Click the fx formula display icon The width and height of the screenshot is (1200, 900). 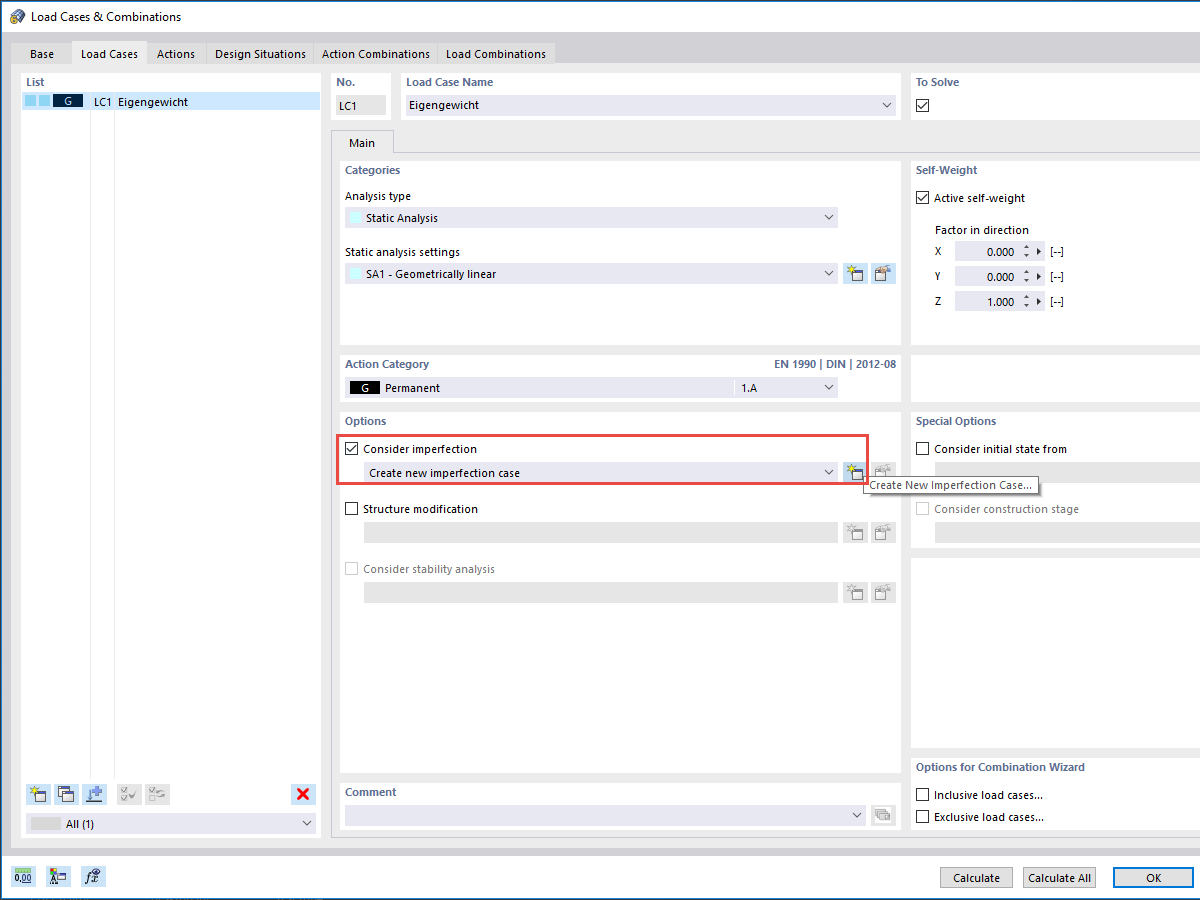[x=93, y=877]
